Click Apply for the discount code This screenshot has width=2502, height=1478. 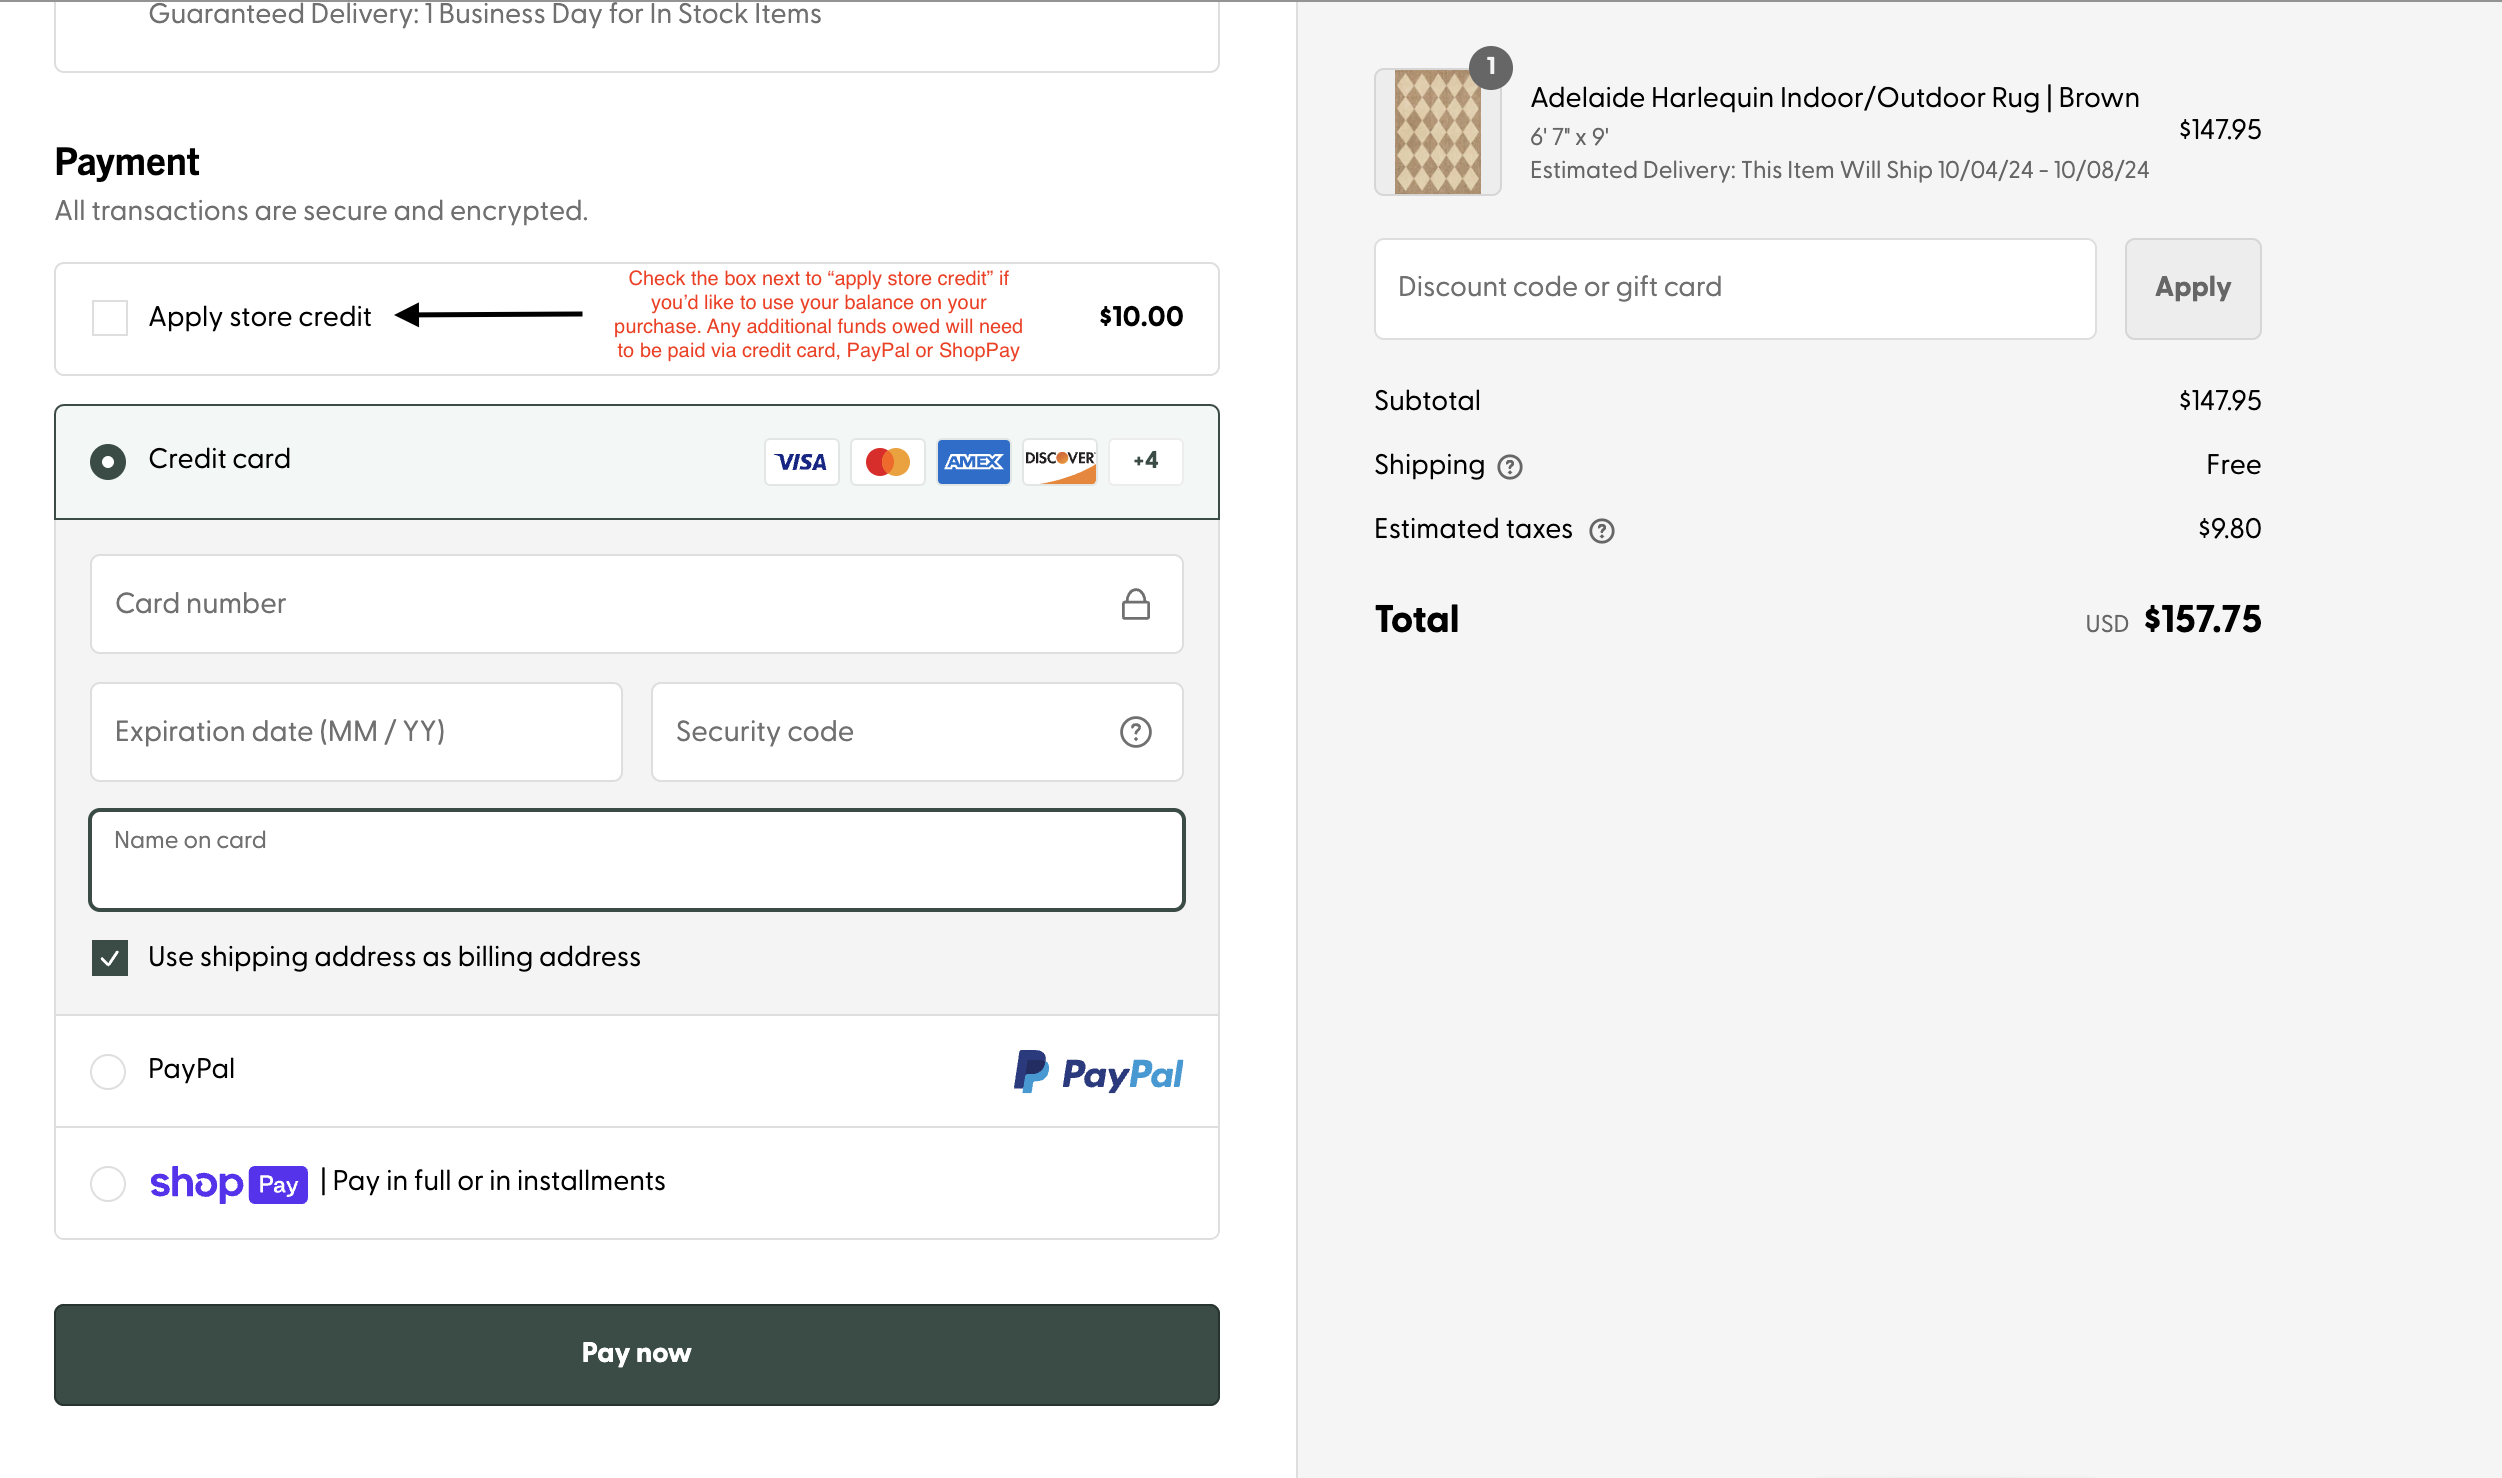click(x=2192, y=288)
